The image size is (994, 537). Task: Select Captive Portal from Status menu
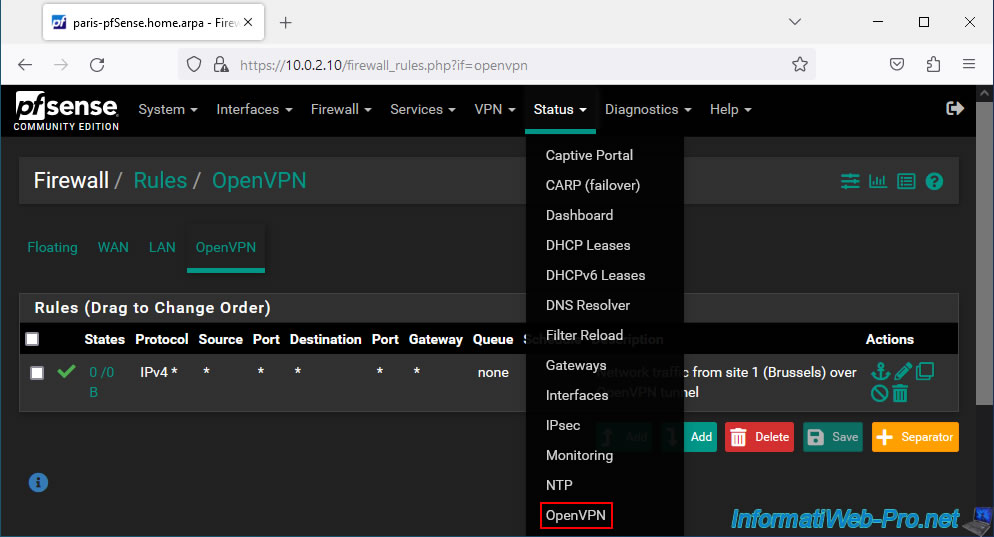590,155
